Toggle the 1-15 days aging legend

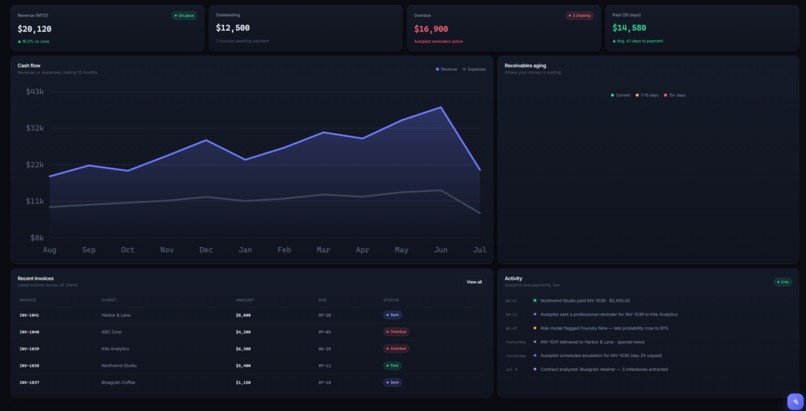pyautogui.click(x=647, y=95)
